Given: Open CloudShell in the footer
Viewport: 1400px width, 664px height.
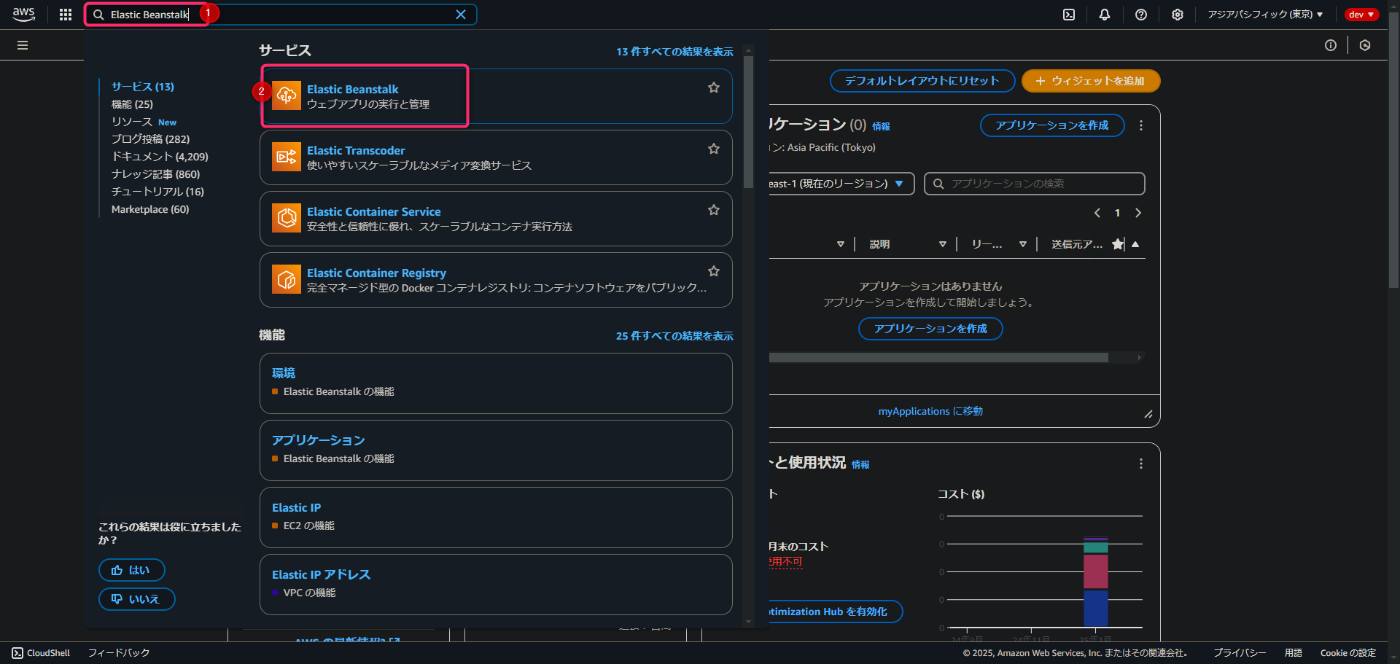Looking at the screenshot, I should [41, 653].
